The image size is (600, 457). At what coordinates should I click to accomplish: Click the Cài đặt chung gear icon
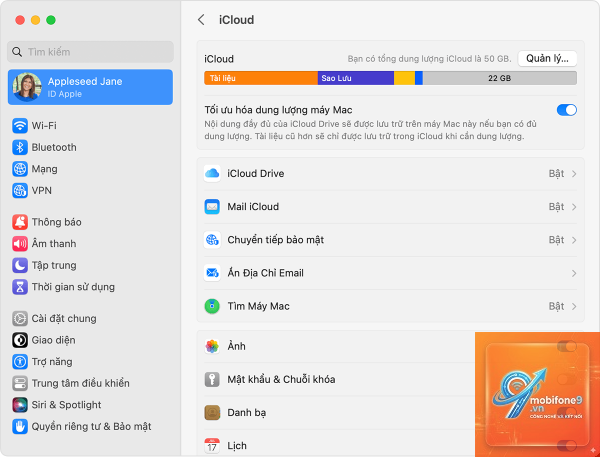tap(20, 318)
